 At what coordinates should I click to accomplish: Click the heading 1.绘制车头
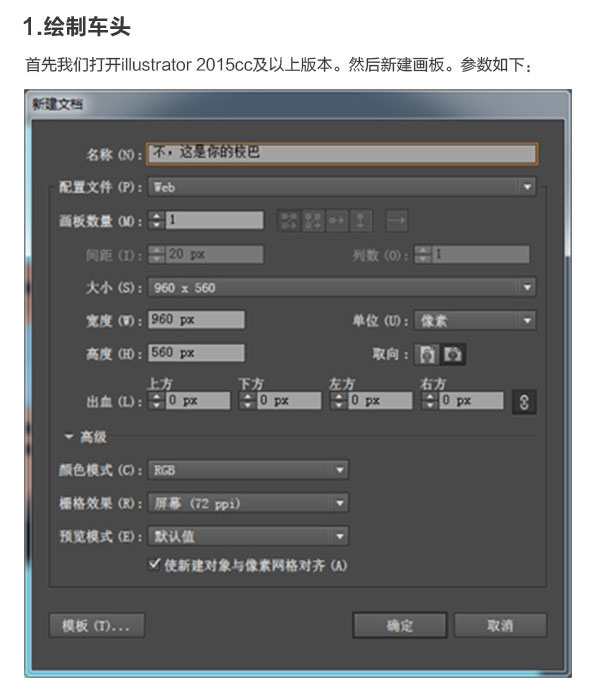point(77,27)
